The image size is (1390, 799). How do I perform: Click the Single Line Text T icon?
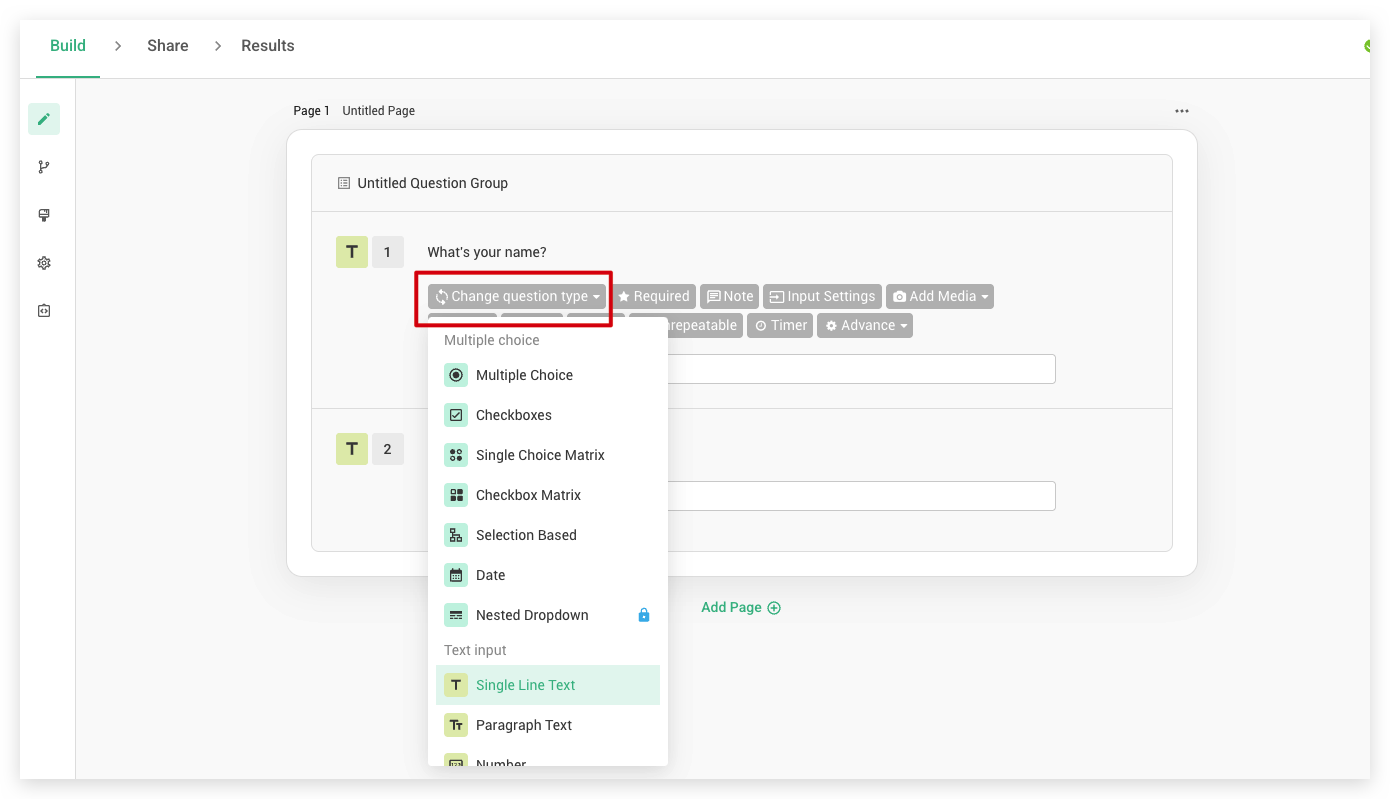[x=456, y=685]
